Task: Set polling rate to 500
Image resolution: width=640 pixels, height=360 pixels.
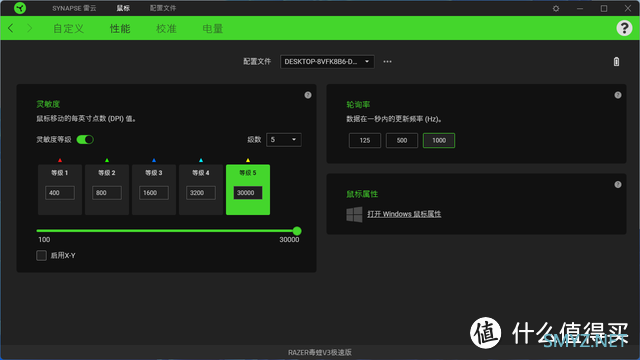Action: pyautogui.click(x=402, y=140)
